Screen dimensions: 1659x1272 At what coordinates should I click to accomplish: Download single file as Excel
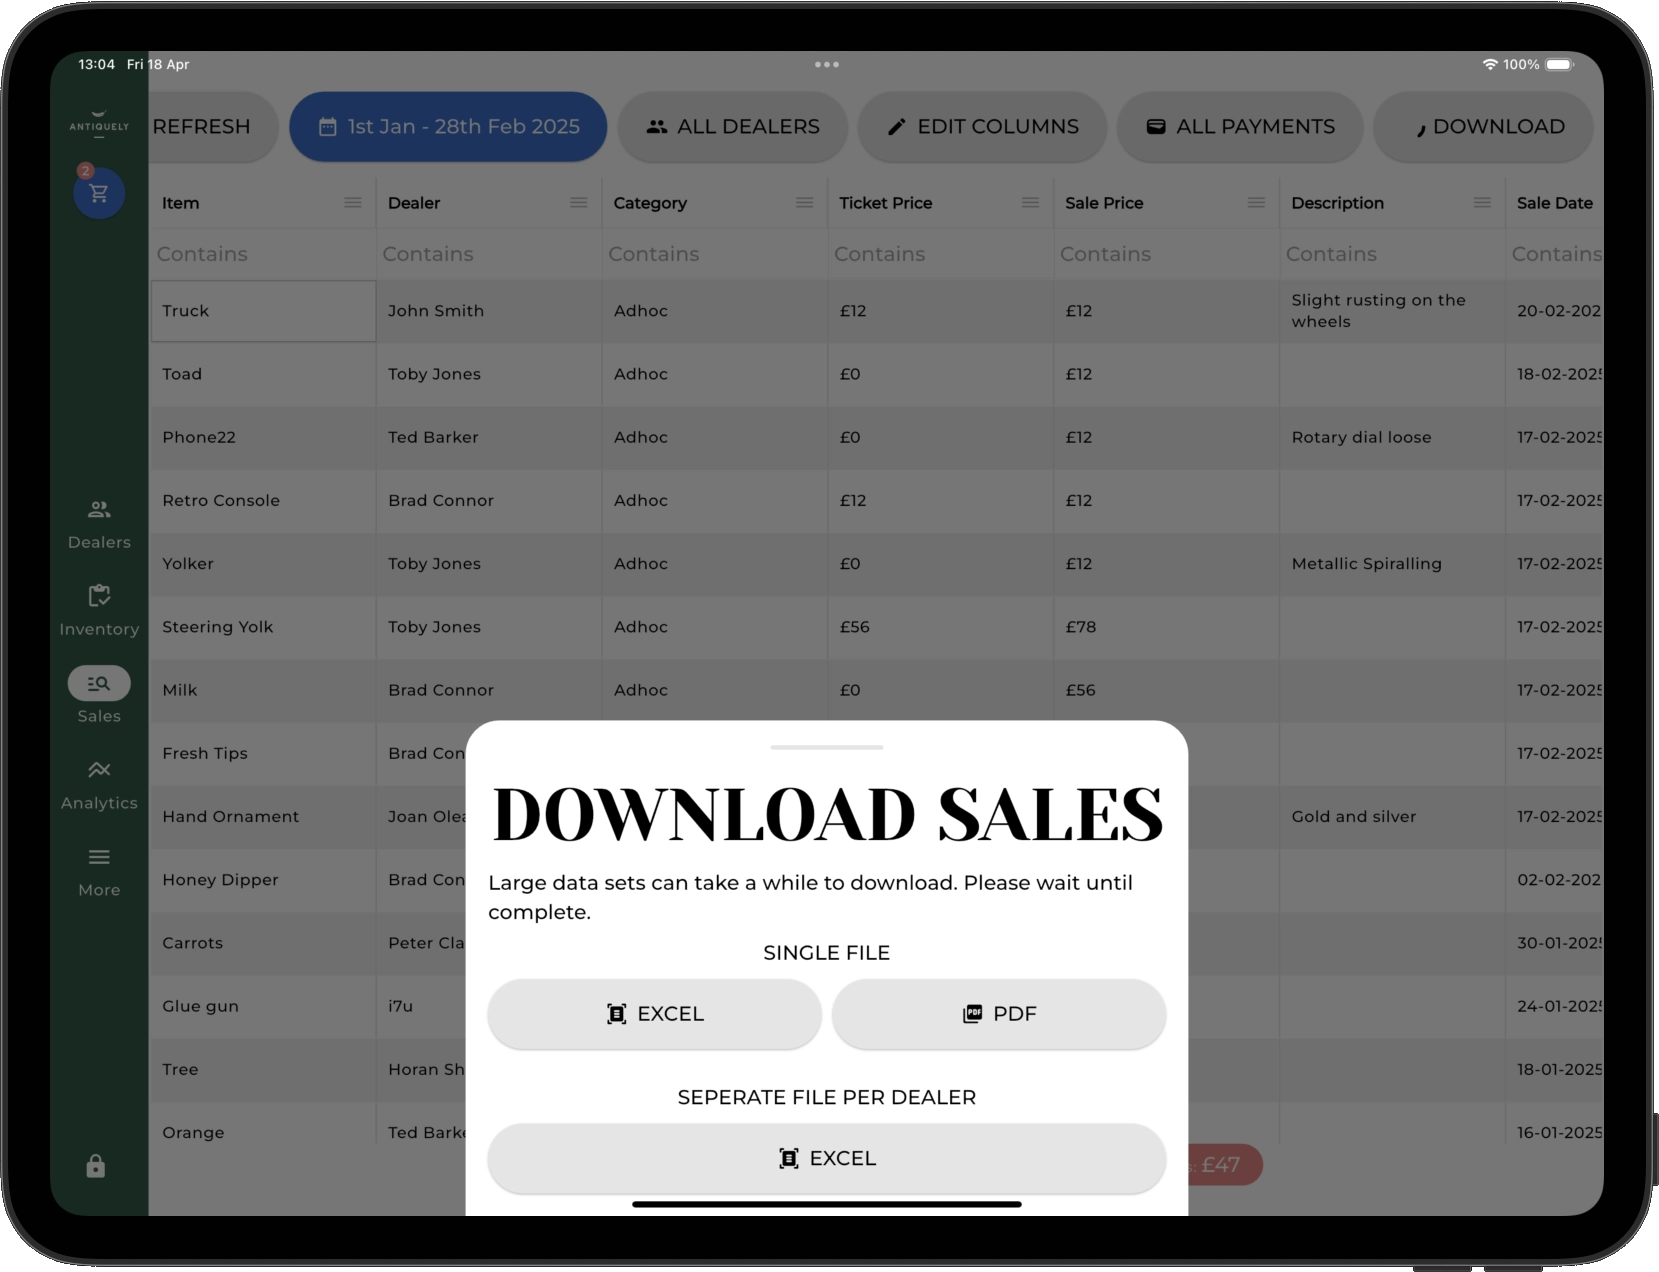(655, 1014)
